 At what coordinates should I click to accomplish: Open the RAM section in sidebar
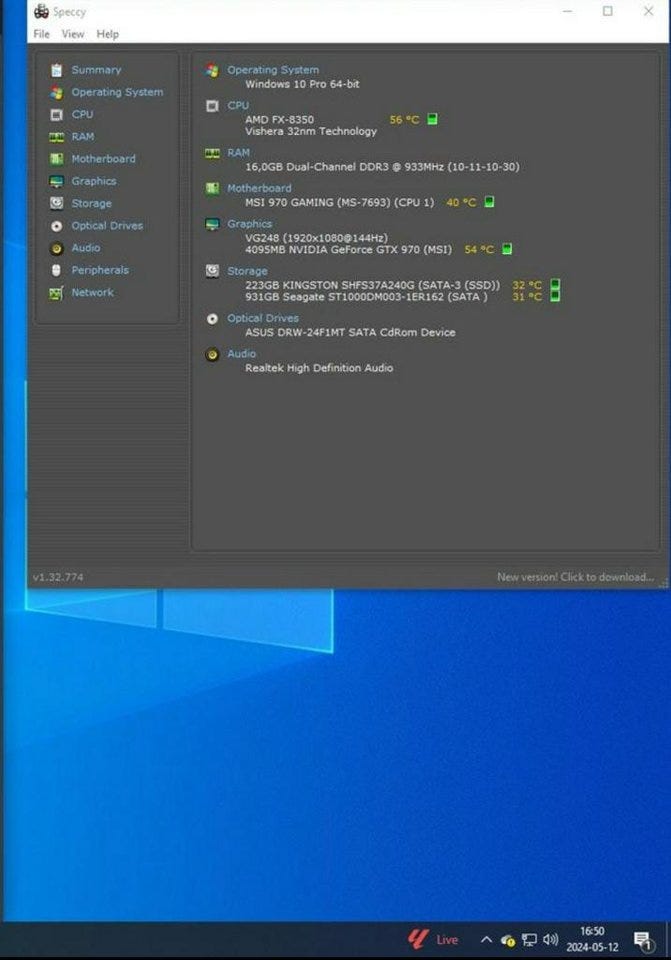[83, 137]
